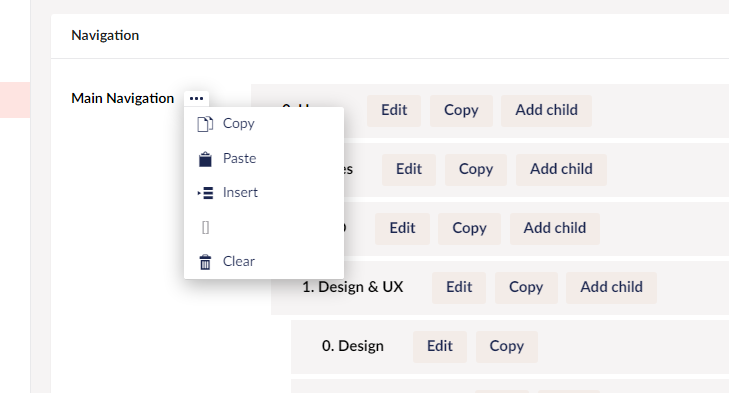The height and width of the screenshot is (393, 729).
Task: Click the unlabeled brackets icon in menu
Action: 205,227
